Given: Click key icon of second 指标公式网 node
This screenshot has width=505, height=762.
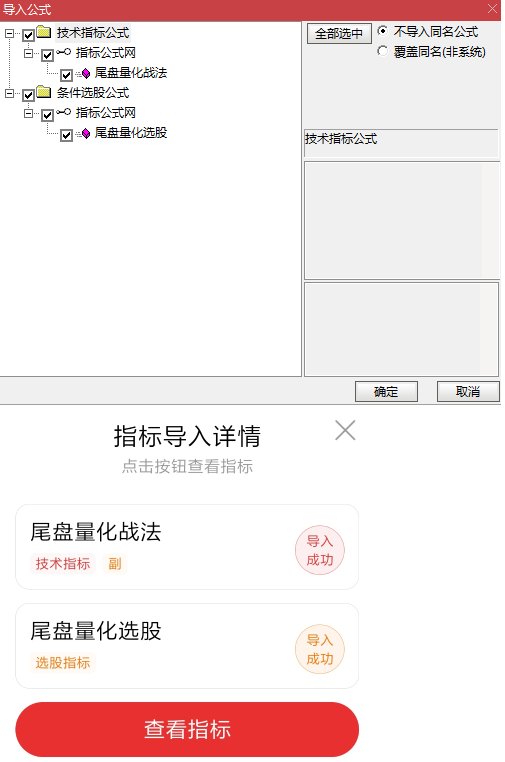Looking at the screenshot, I should pyautogui.click(x=63, y=112).
